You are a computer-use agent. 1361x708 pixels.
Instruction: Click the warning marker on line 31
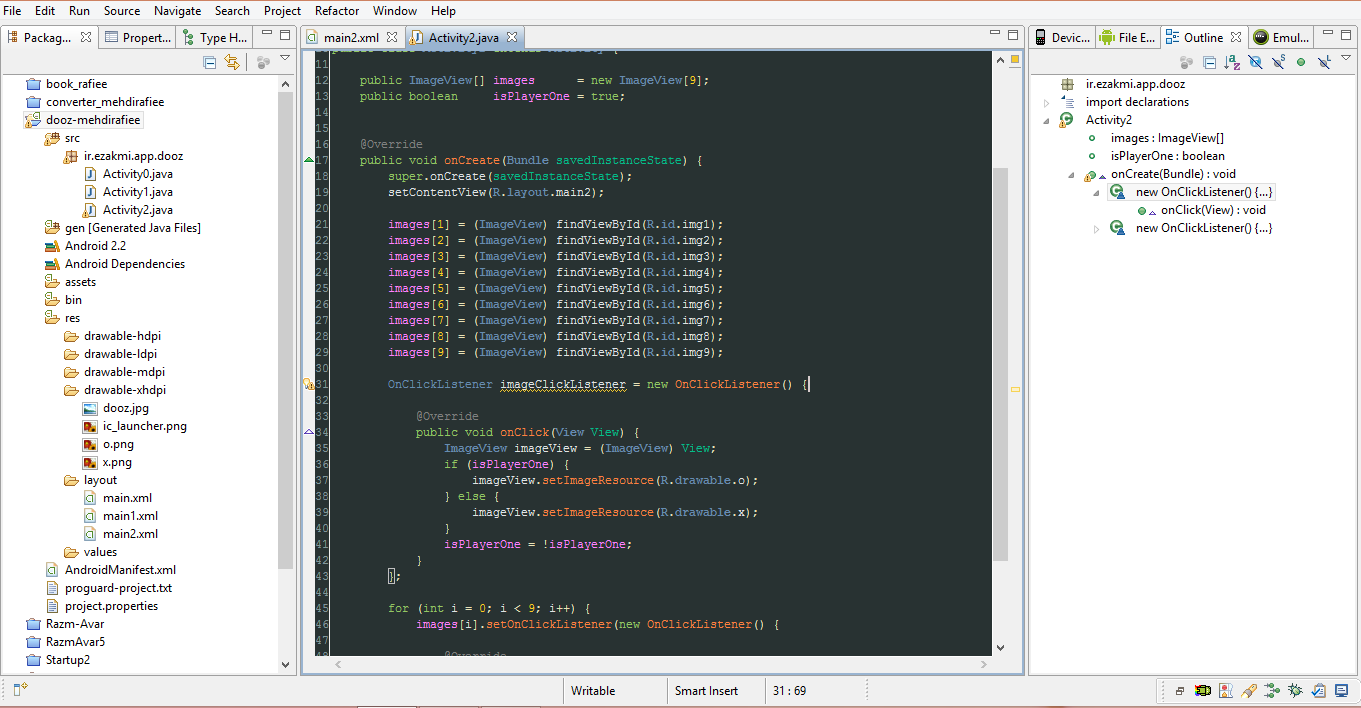[x=309, y=384]
